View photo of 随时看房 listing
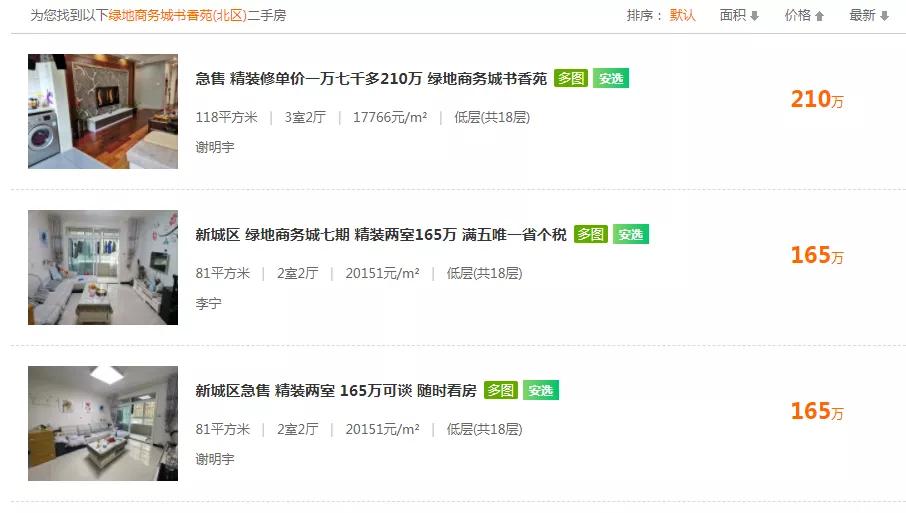906x513 pixels. (x=103, y=423)
